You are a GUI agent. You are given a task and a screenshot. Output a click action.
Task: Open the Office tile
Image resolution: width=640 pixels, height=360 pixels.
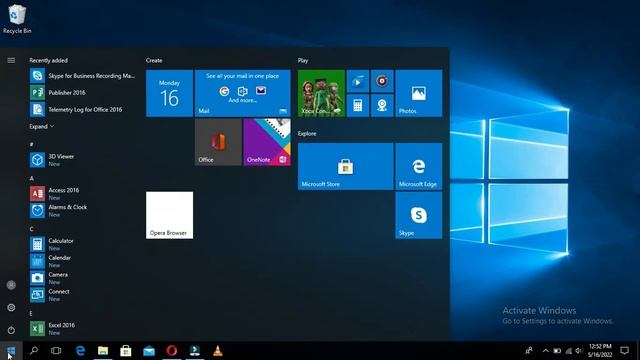pos(218,142)
